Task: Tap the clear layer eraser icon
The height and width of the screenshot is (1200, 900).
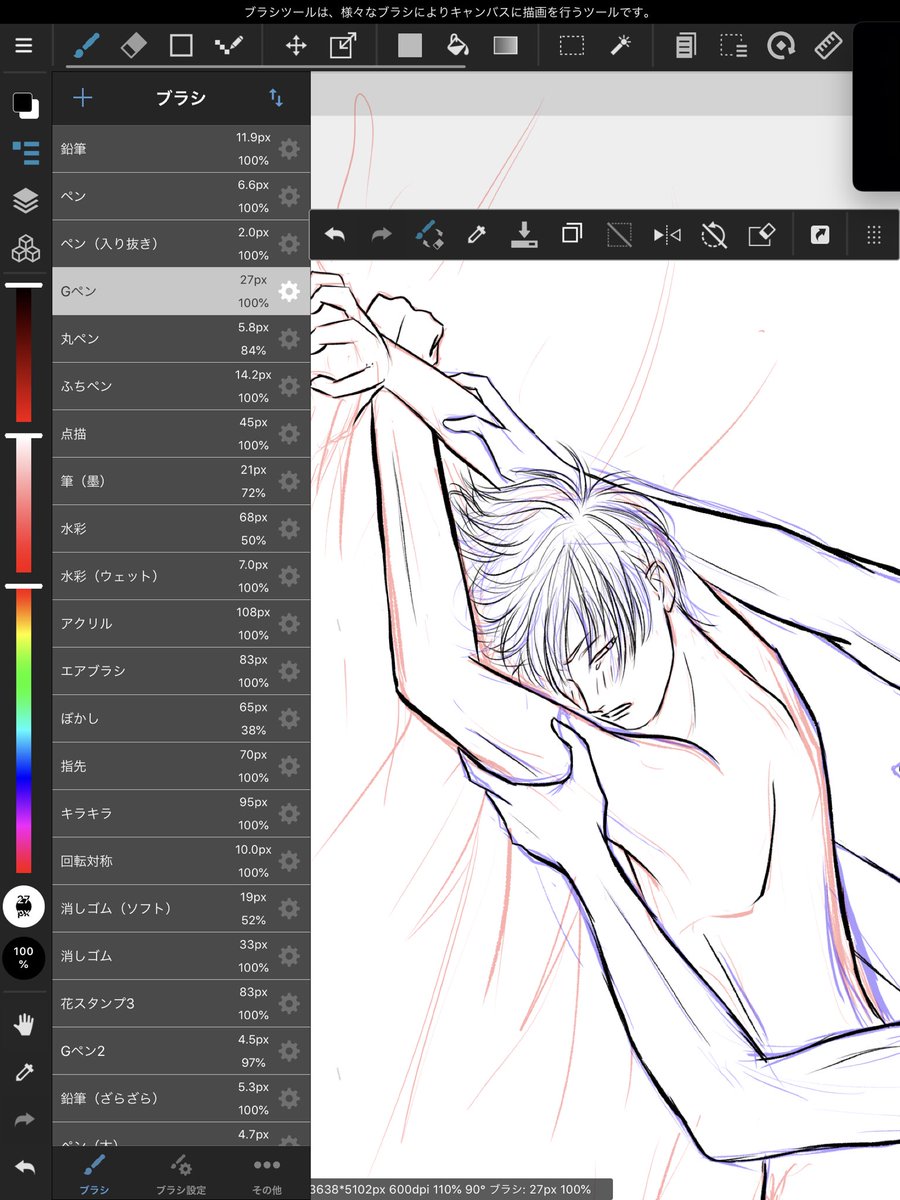Action: [762, 235]
